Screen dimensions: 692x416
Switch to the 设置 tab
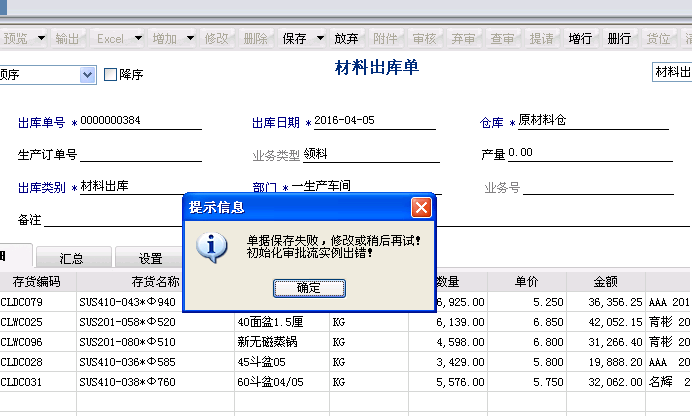(149, 258)
